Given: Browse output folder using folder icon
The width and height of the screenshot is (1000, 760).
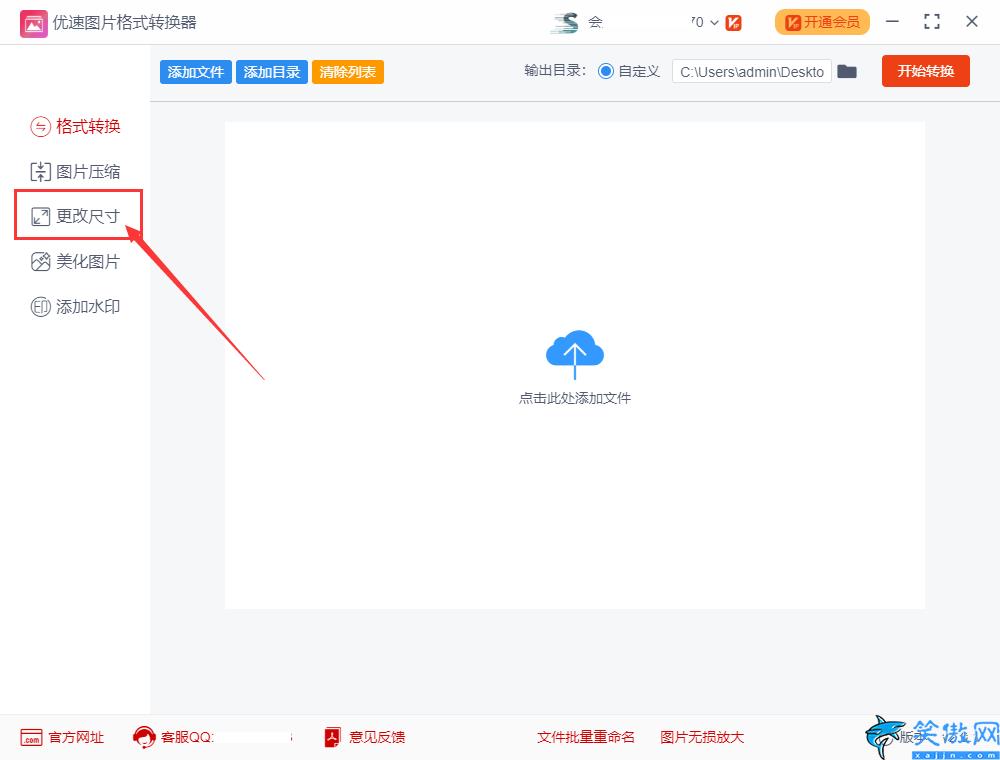Looking at the screenshot, I should 846,71.
